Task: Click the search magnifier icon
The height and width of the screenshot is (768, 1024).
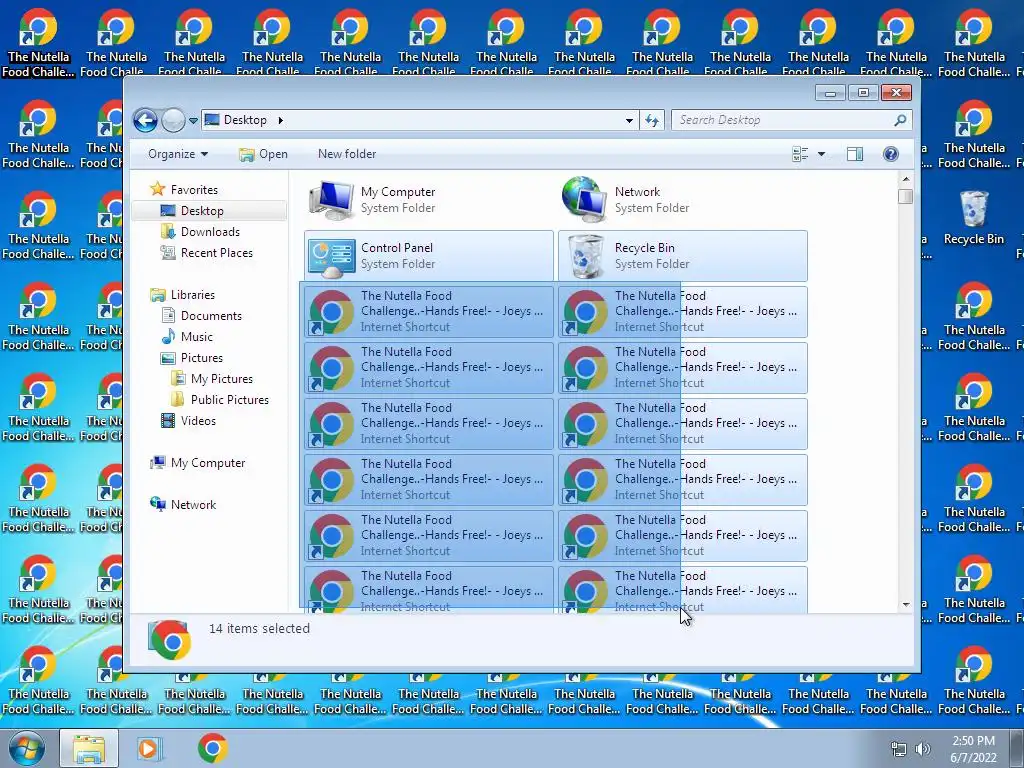Action: pyautogui.click(x=901, y=120)
